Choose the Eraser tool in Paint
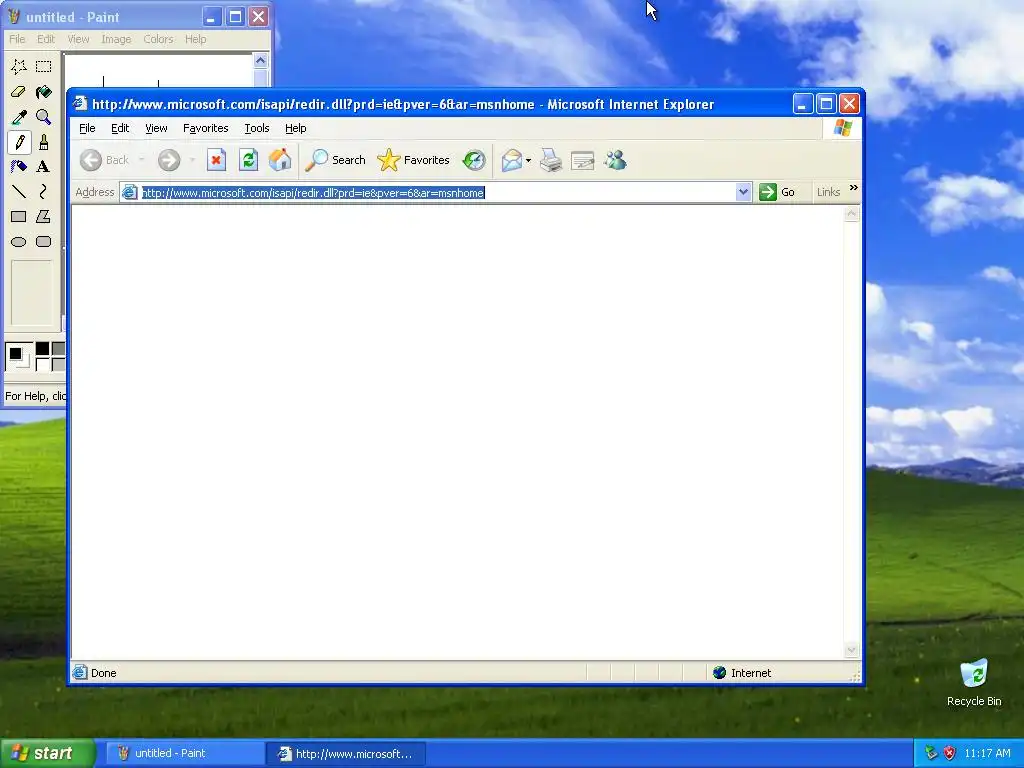Screen dimensions: 1024x768 pyautogui.click(x=18, y=92)
